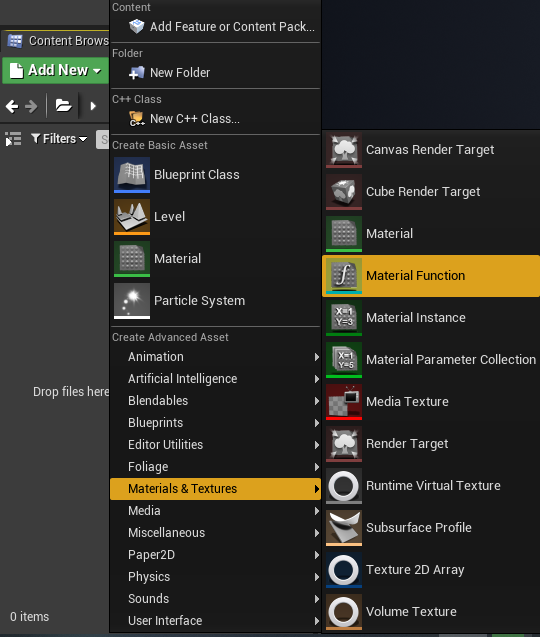540x637 pixels.
Task: Select the Subsurface Profile icon
Action: coord(344,528)
